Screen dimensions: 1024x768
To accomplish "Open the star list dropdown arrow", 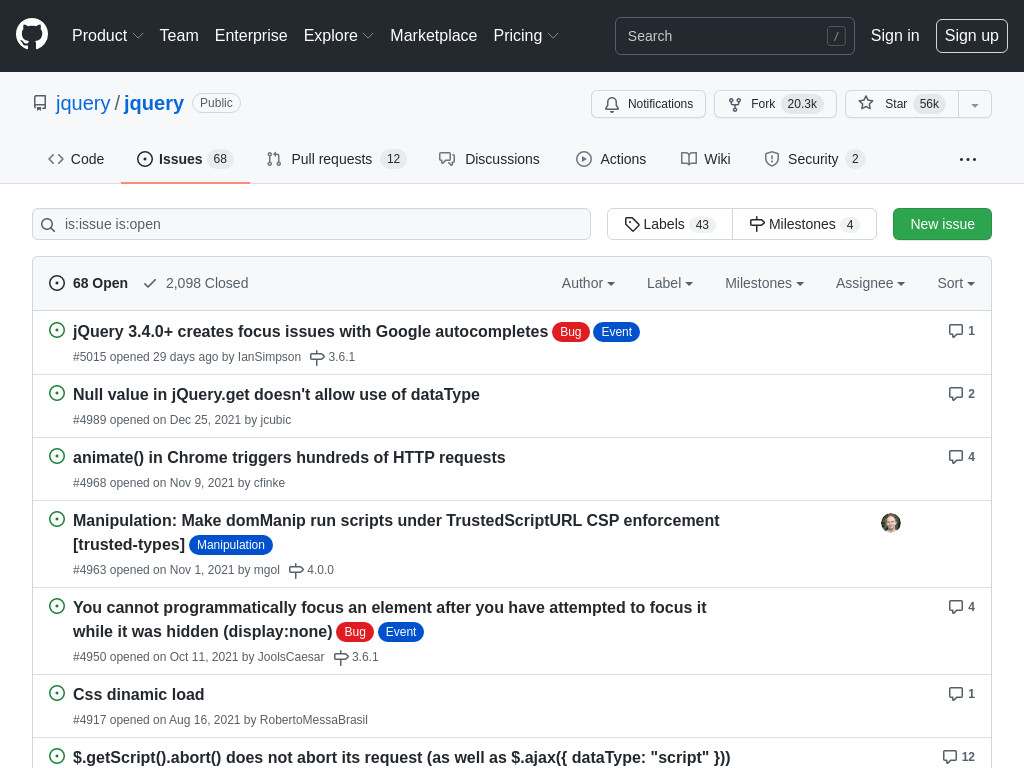I will click(x=974, y=104).
